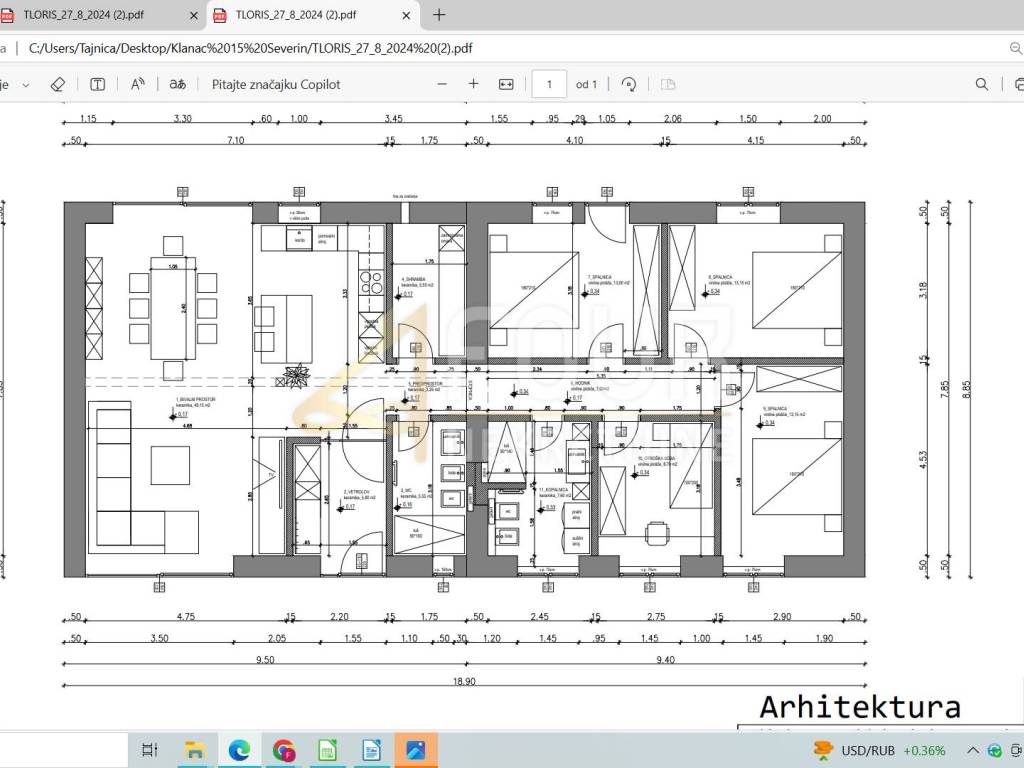Click the address bar file path
The image size is (1024, 768).
250,47
